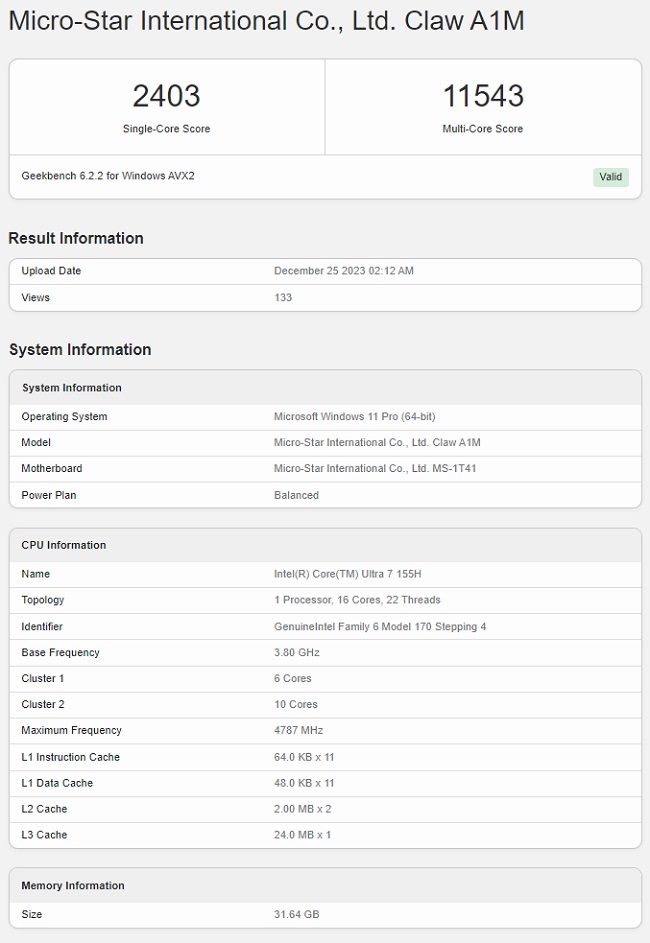Select the memory size 31.64 GB

296,914
